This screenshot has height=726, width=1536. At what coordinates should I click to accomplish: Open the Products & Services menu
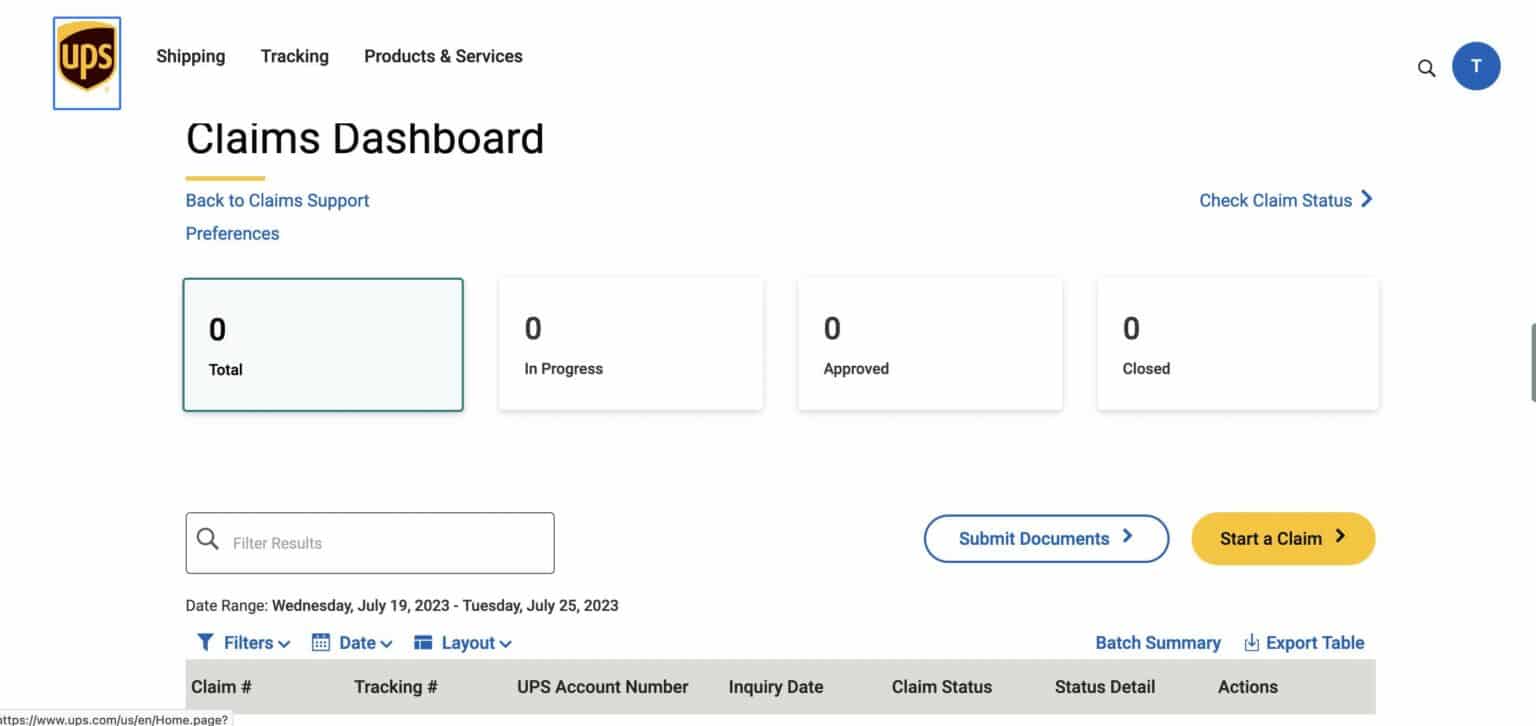[x=443, y=56]
